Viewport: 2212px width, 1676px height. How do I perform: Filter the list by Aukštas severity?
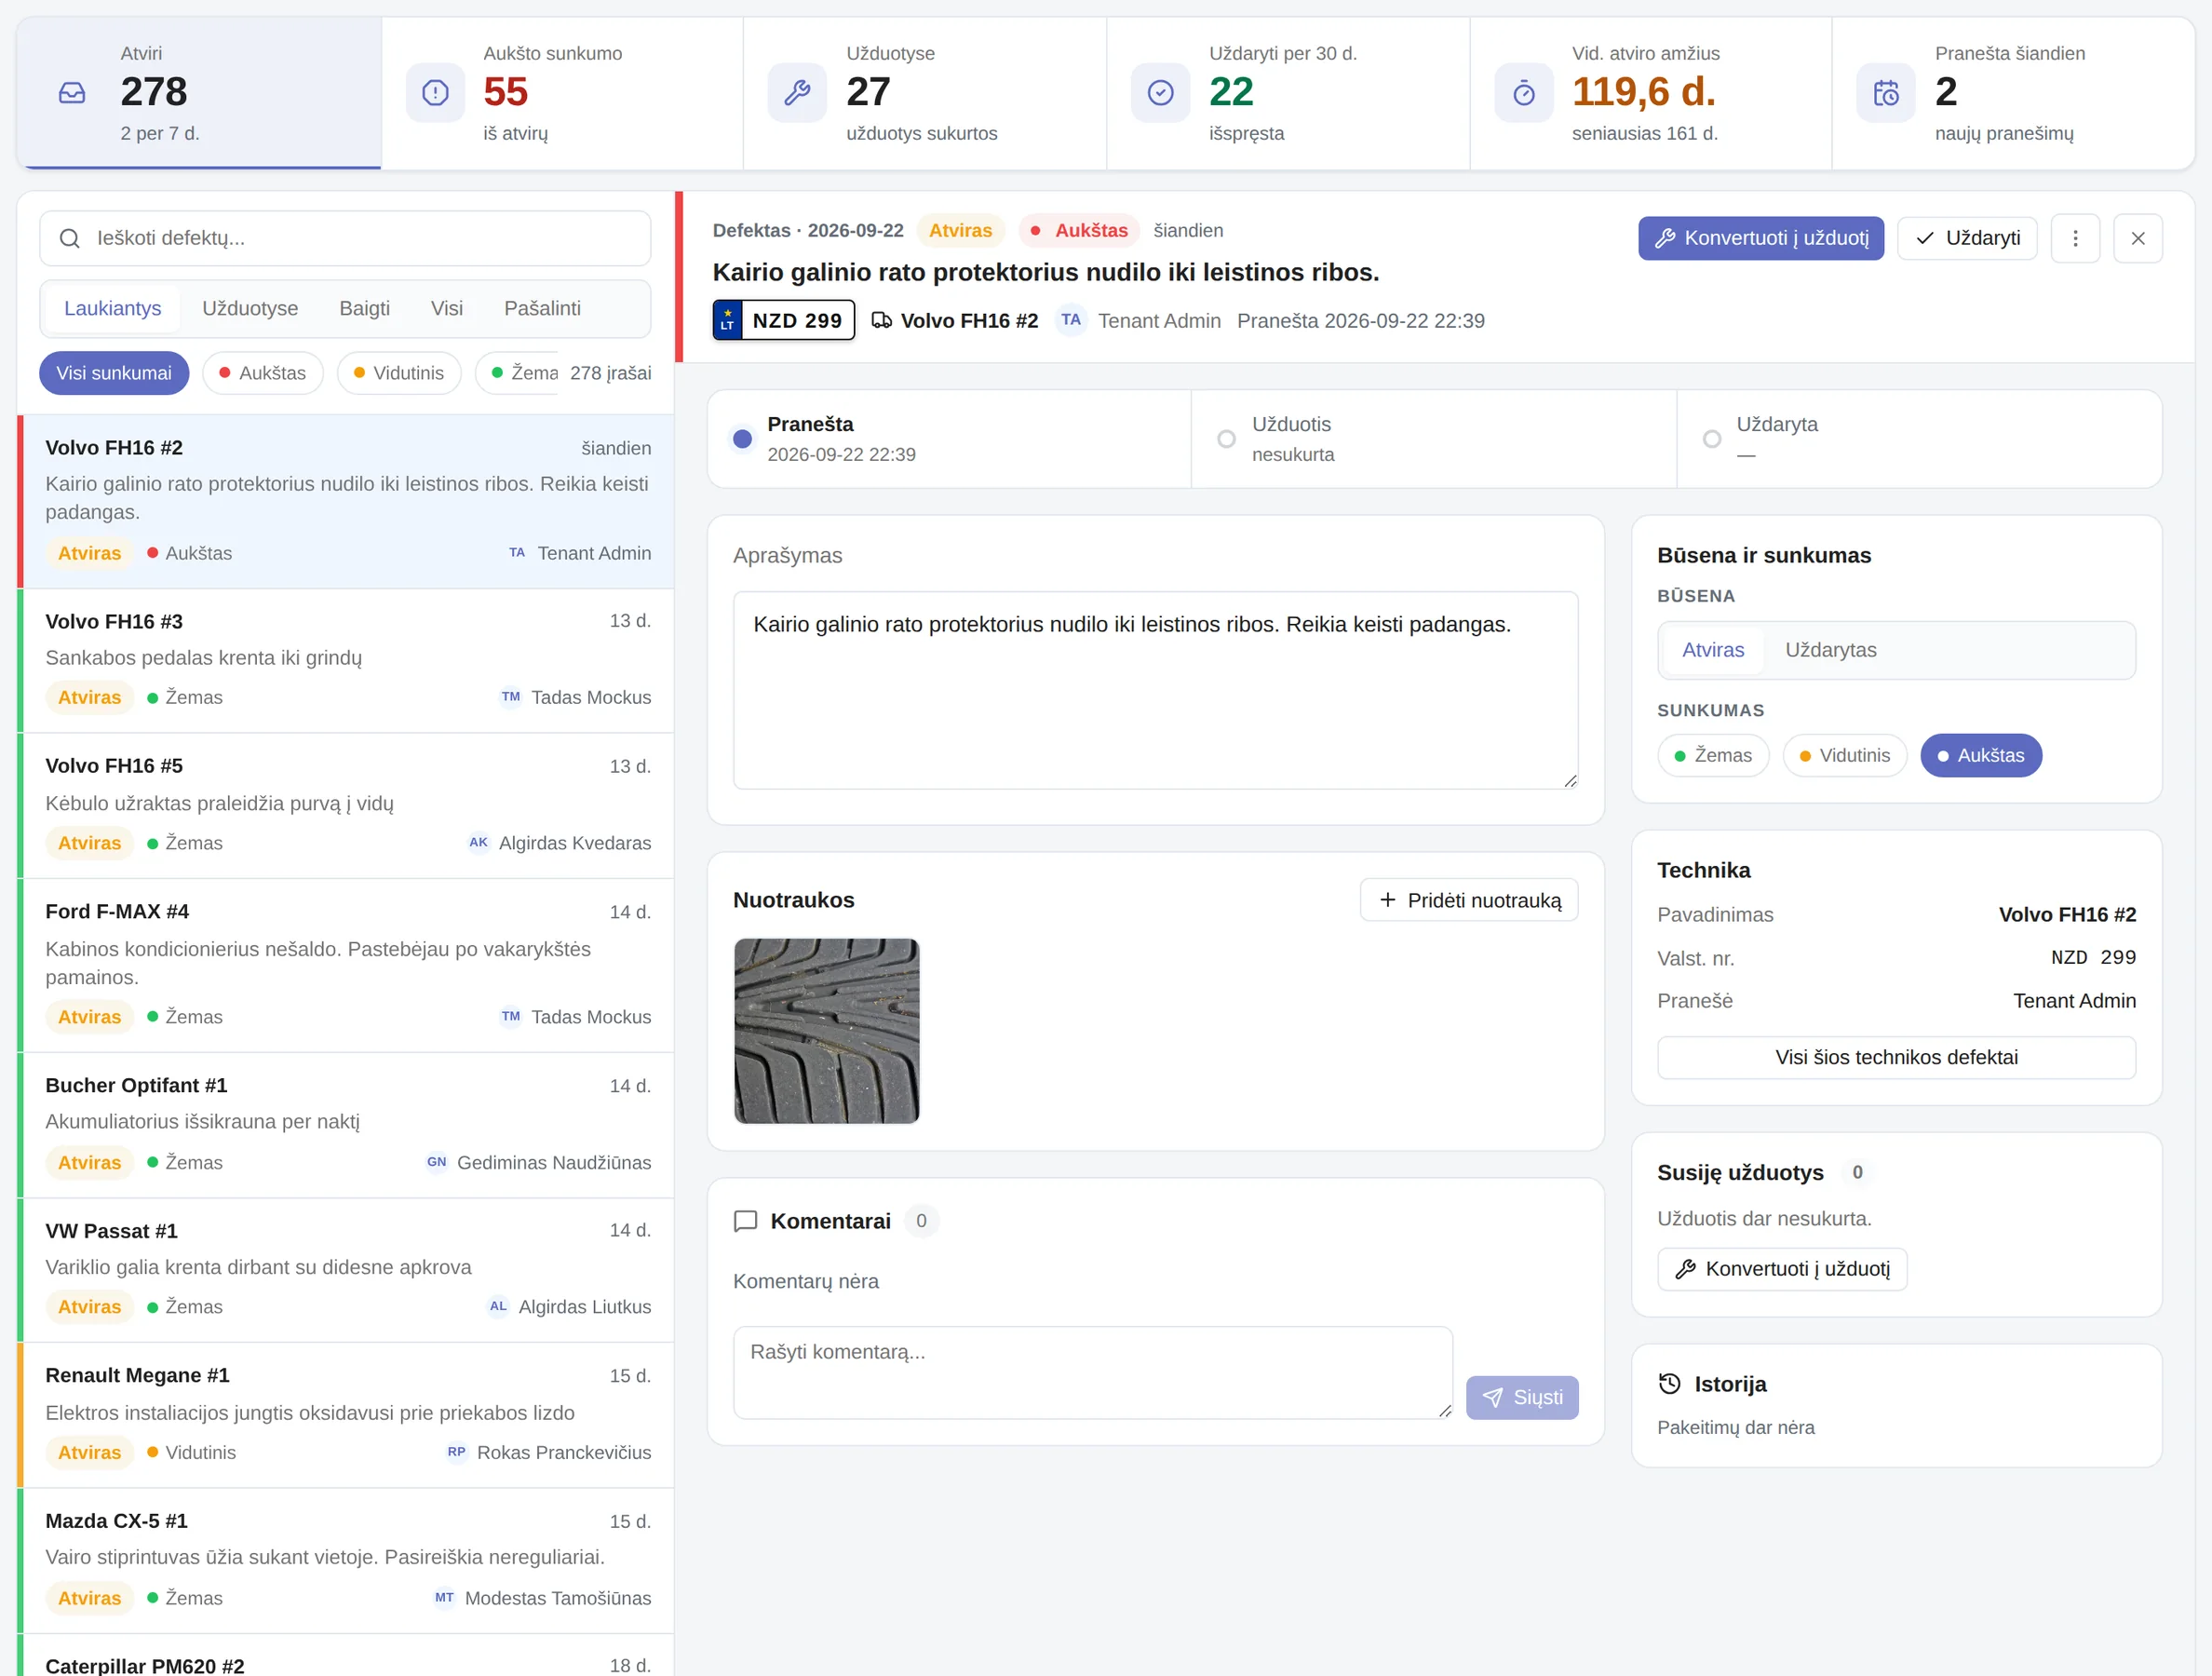pyautogui.click(x=262, y=373)
